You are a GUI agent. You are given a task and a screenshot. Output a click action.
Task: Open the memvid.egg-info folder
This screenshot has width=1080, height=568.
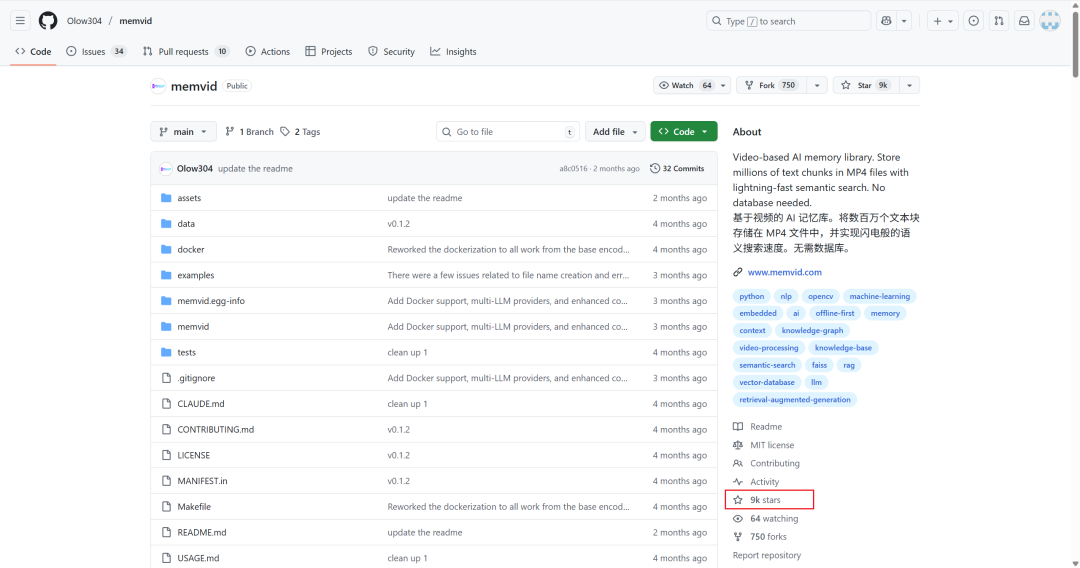(x=211, y=301)
